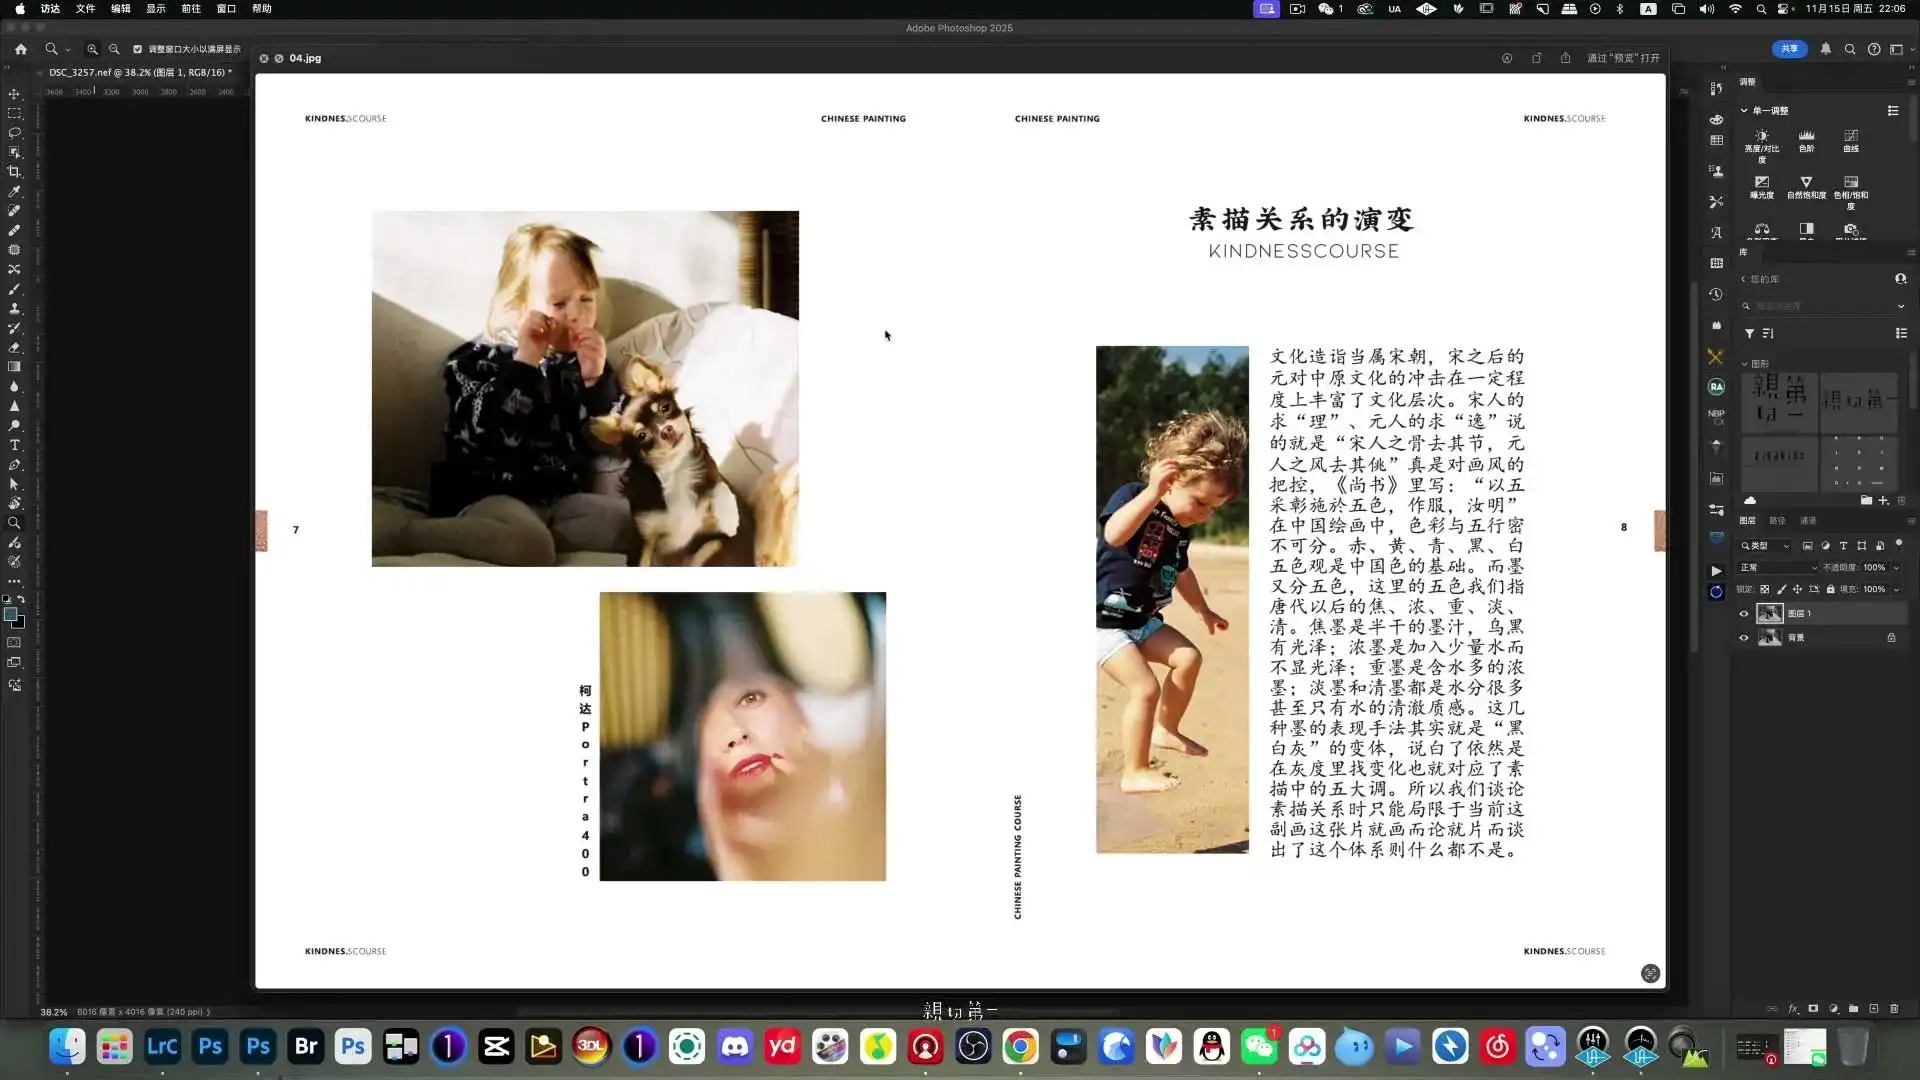Select the Crop tool
1920x1080 pixels.
(x=15, y=171)
